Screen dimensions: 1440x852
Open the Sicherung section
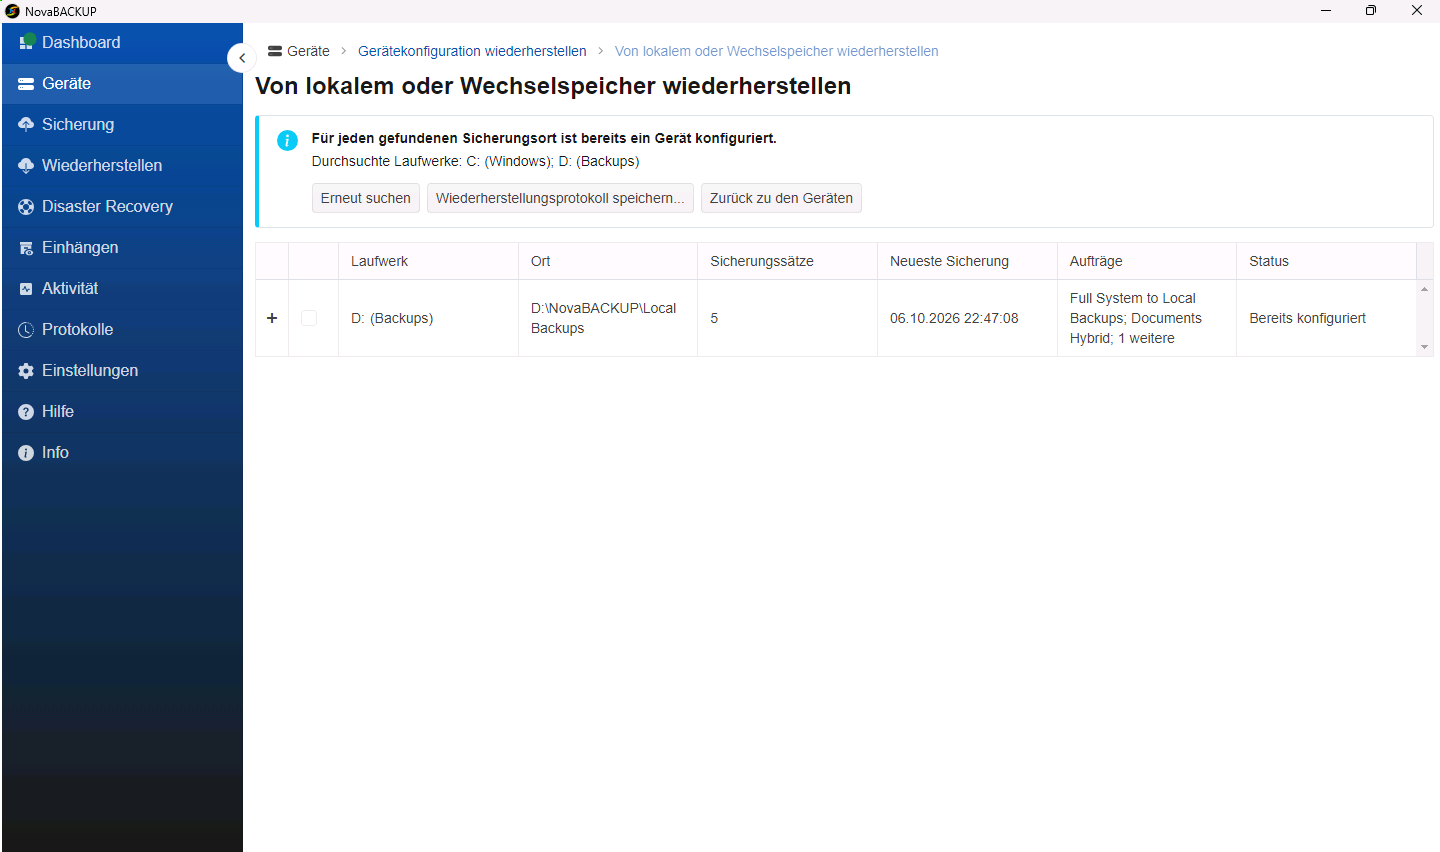[122, 124]
